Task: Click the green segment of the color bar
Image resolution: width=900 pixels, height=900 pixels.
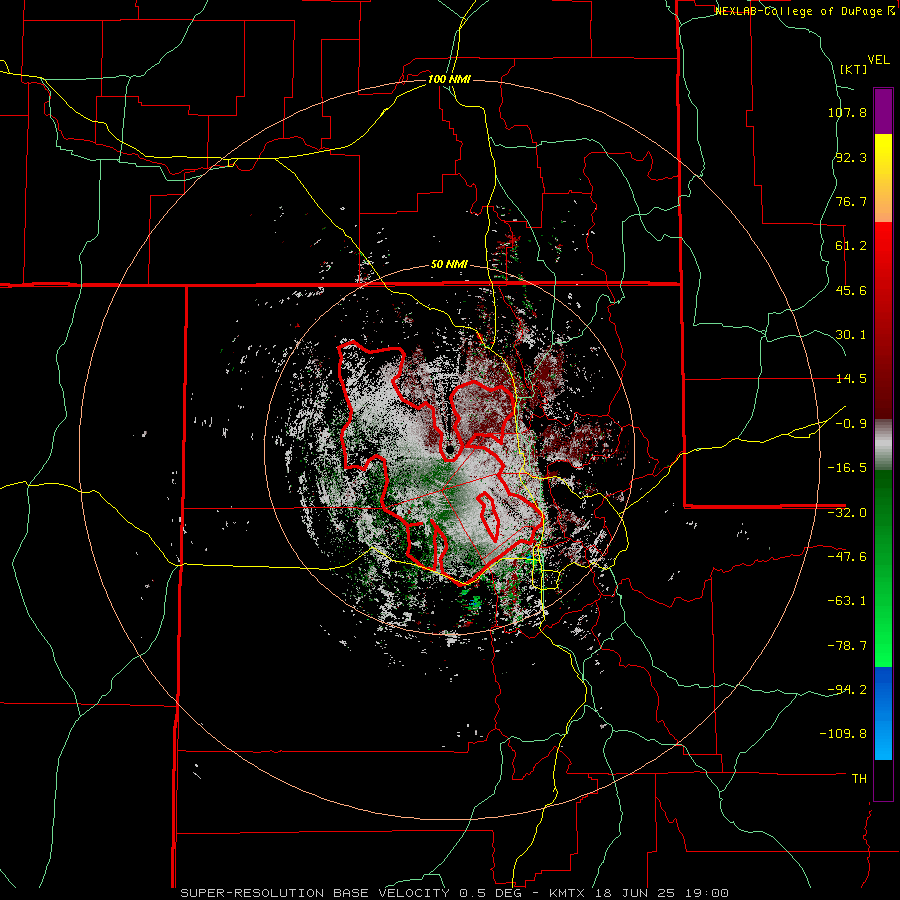Action: tap(883, 568)
